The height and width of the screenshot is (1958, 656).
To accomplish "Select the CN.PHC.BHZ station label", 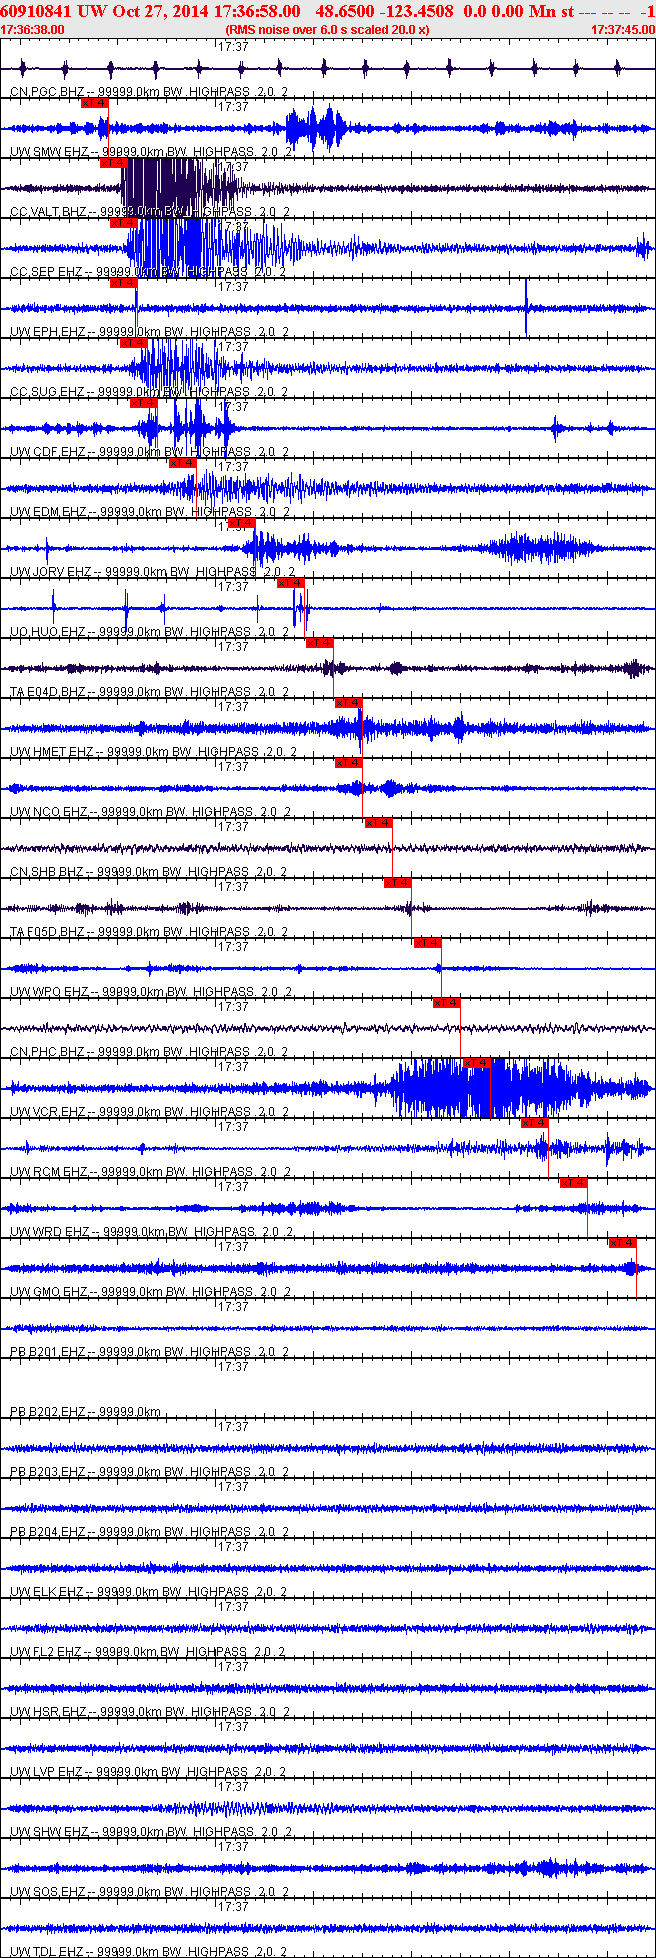I will click(47, 1052).
